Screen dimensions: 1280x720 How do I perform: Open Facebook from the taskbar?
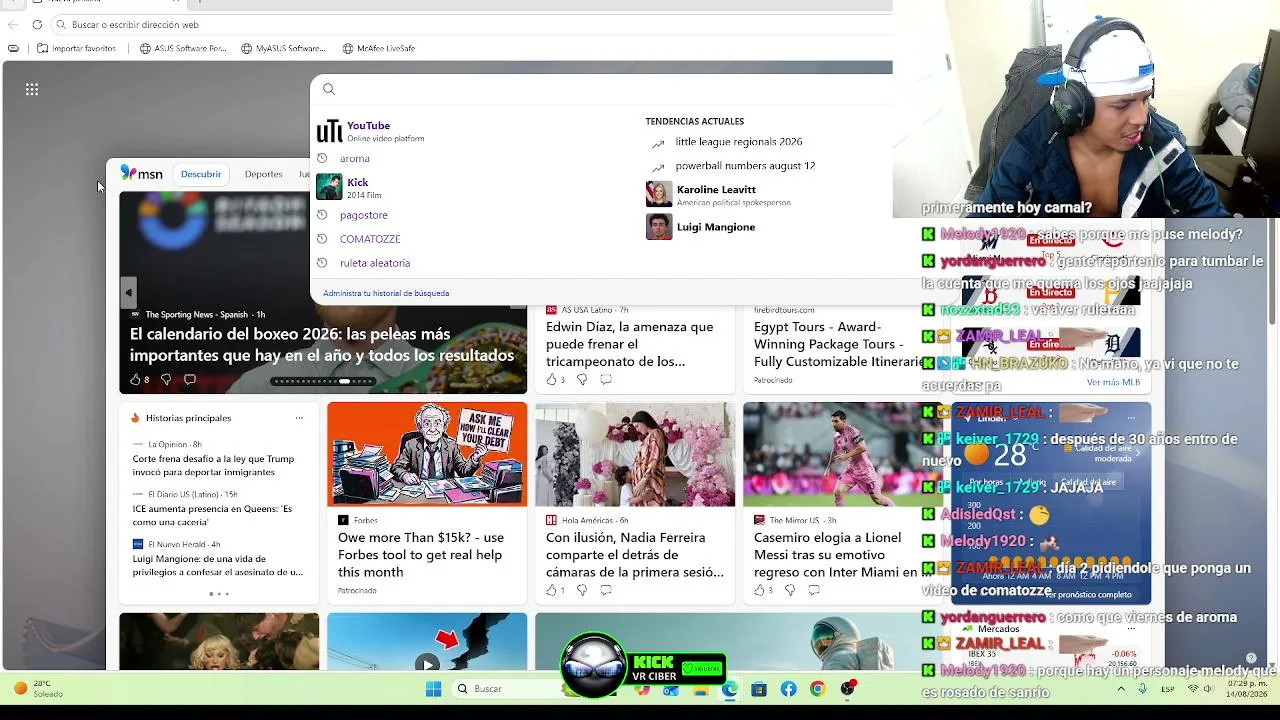[x=788, y=689]
